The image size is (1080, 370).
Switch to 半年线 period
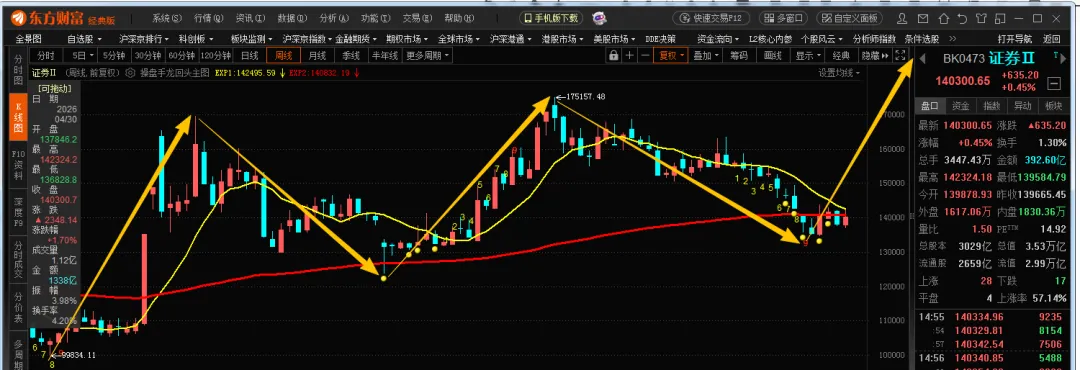pyautogui.click(x=385, y=56)
